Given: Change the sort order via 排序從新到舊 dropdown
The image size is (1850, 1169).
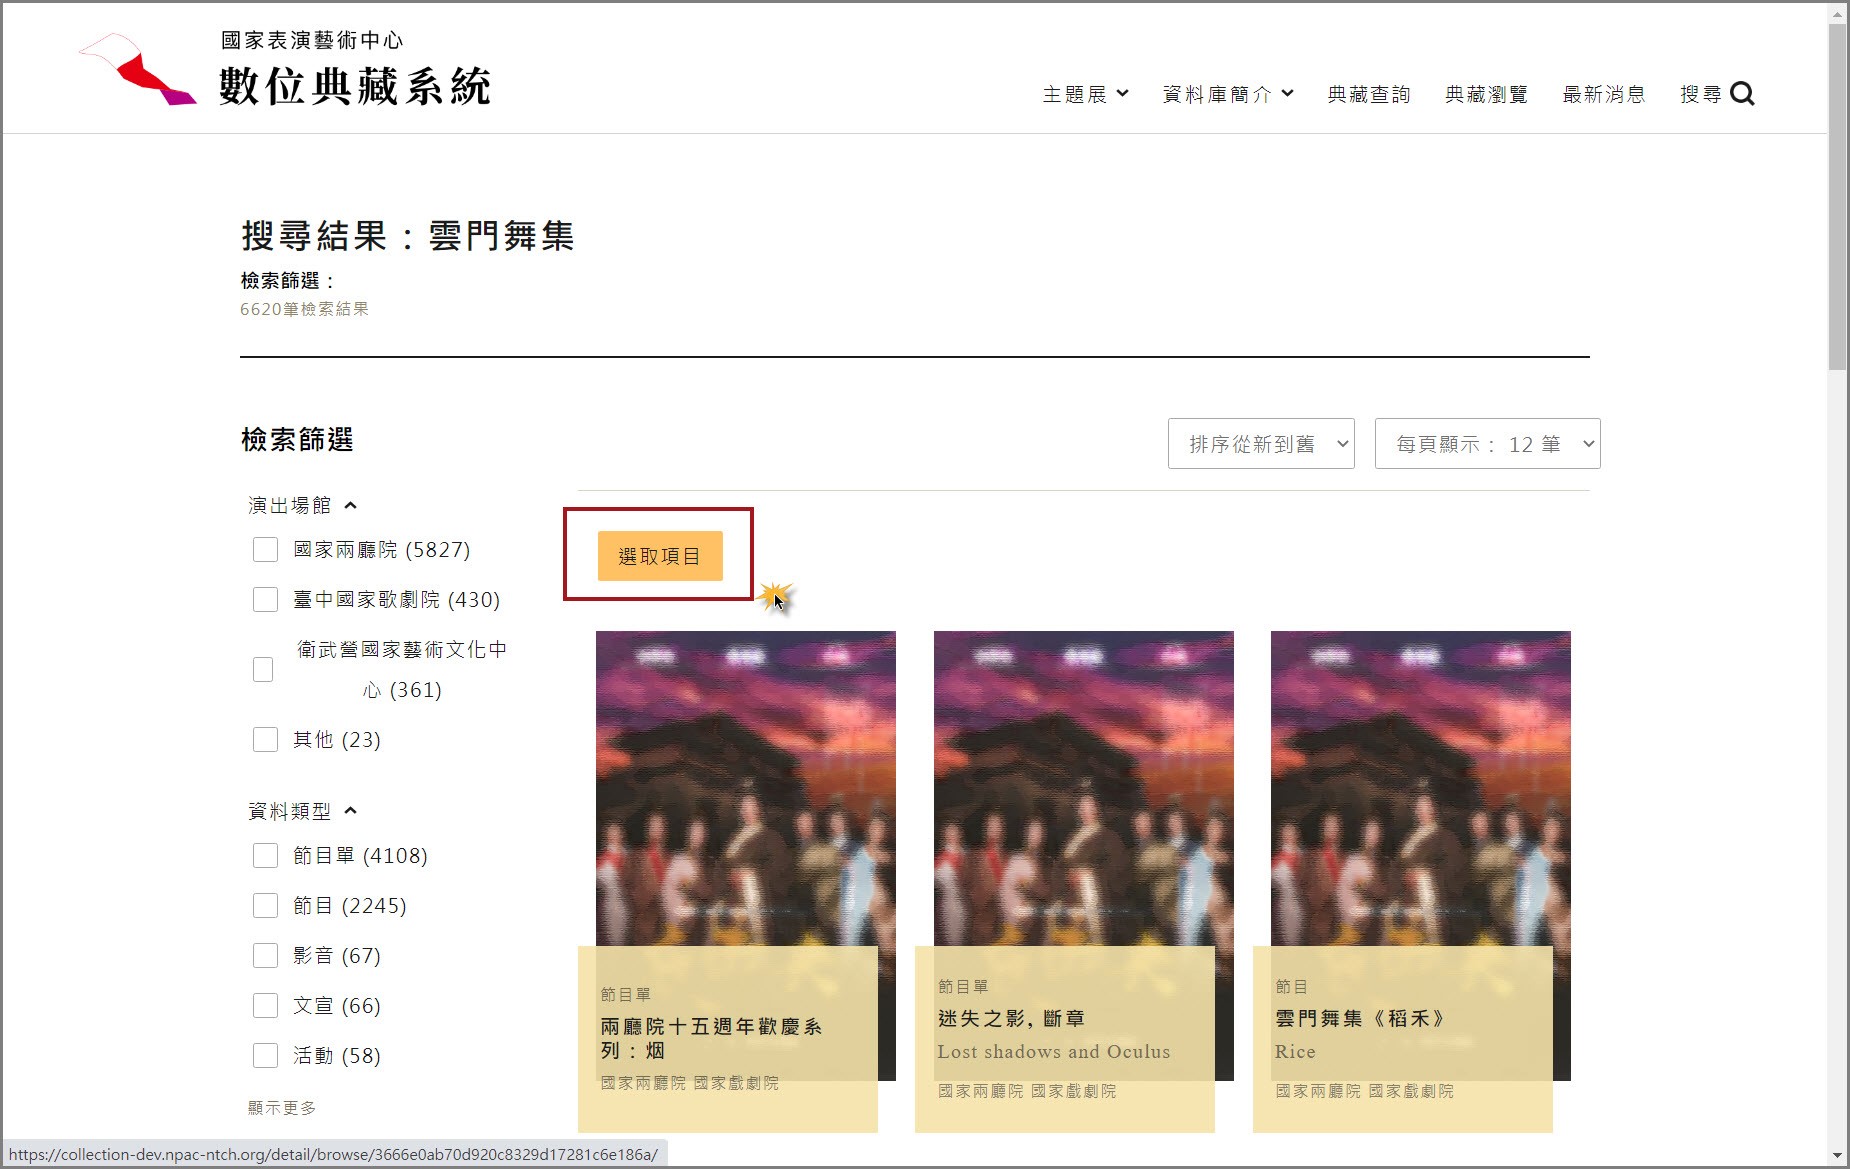Looking at the screenshot, I should [x=1260, y=443].
